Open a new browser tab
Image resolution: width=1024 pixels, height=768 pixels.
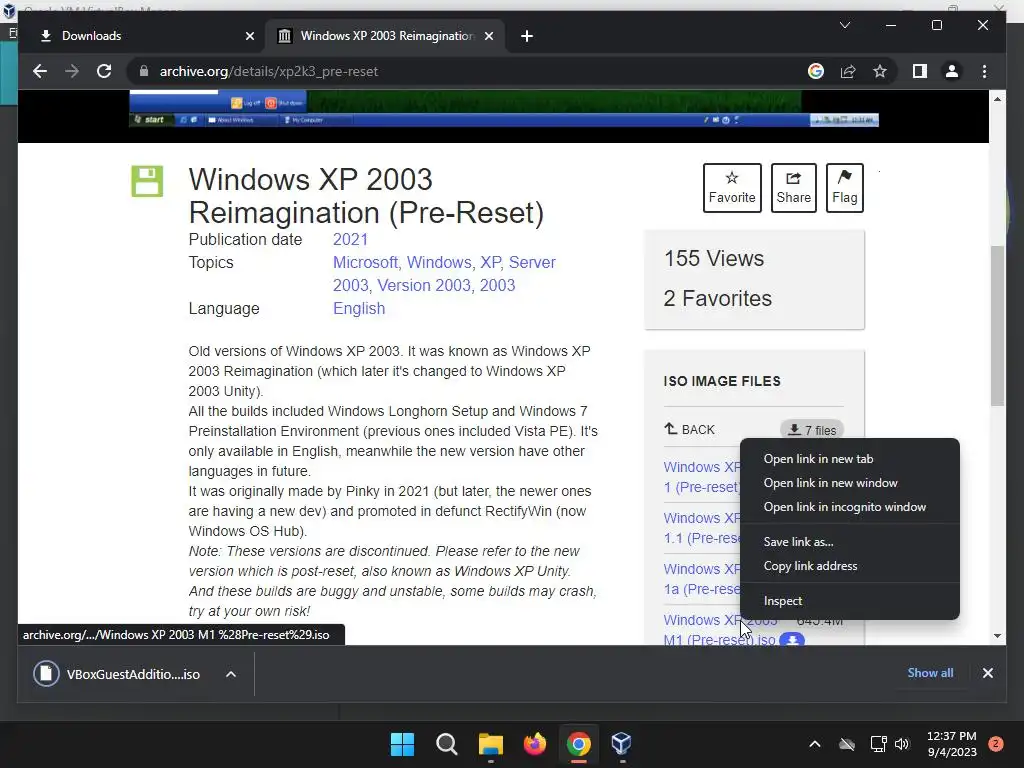(526, 36)
